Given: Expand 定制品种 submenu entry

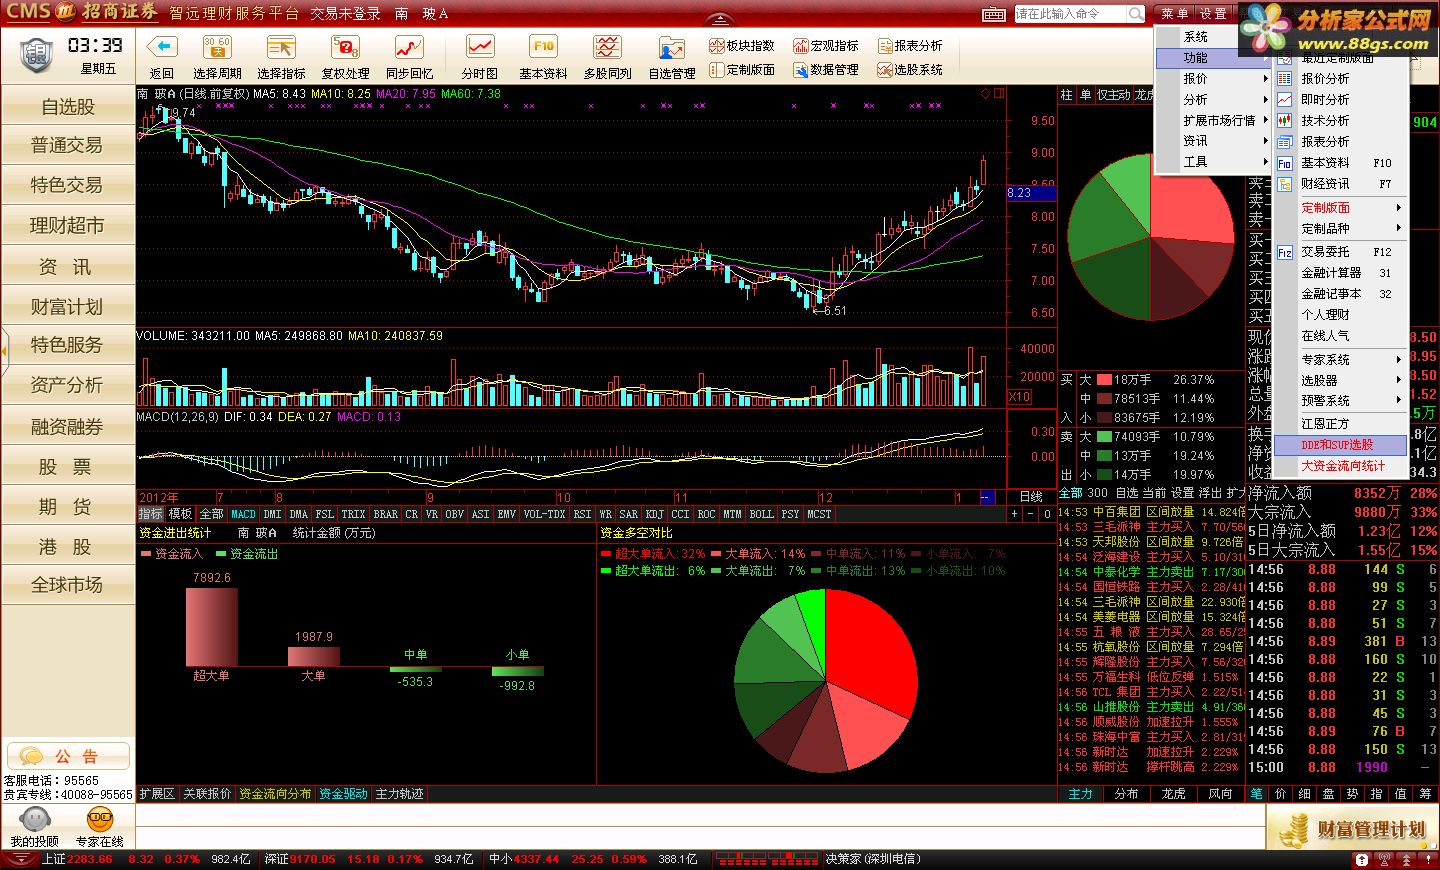Looking at the screenshot, I should click(x=1340, y=228).
